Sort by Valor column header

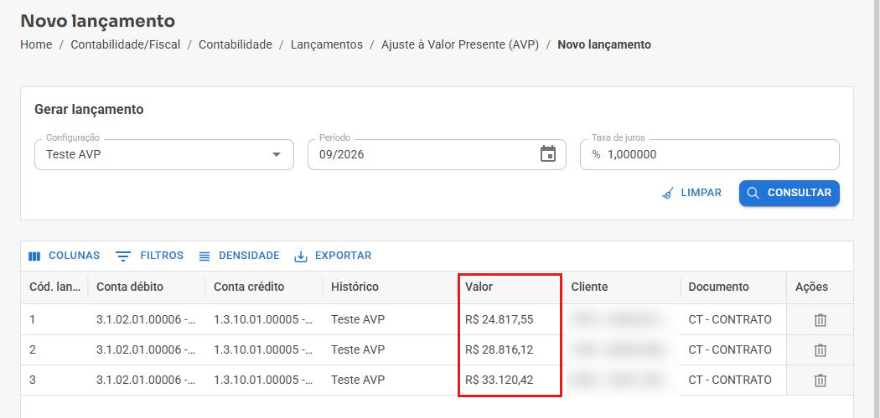[510, 287]
